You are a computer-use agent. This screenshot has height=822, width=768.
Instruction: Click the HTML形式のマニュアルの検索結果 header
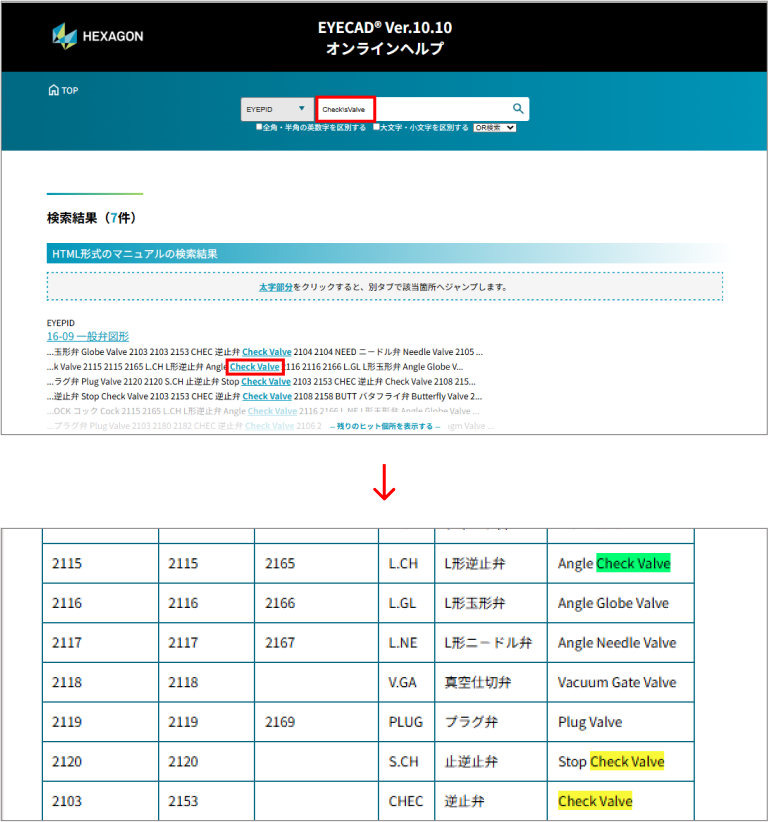(135, 254)
